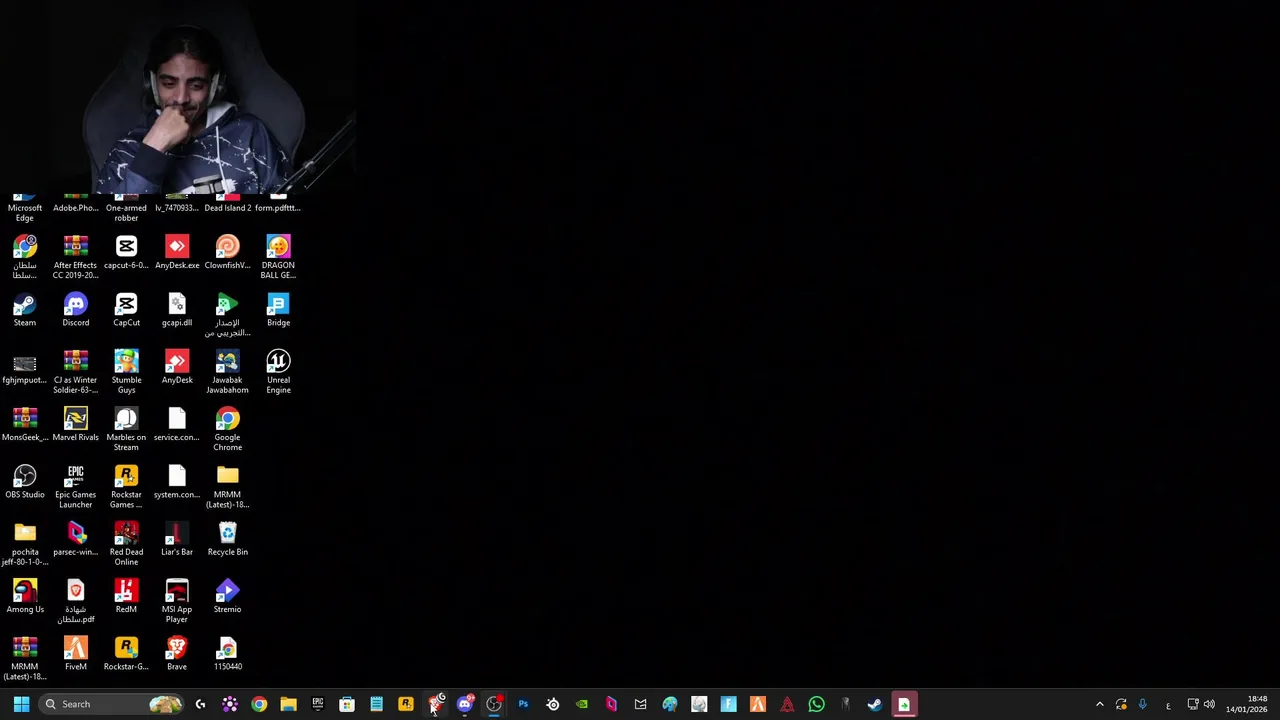1280x720 pixels.
Task: Select the system.con file icon
Action: pos(177,482)
